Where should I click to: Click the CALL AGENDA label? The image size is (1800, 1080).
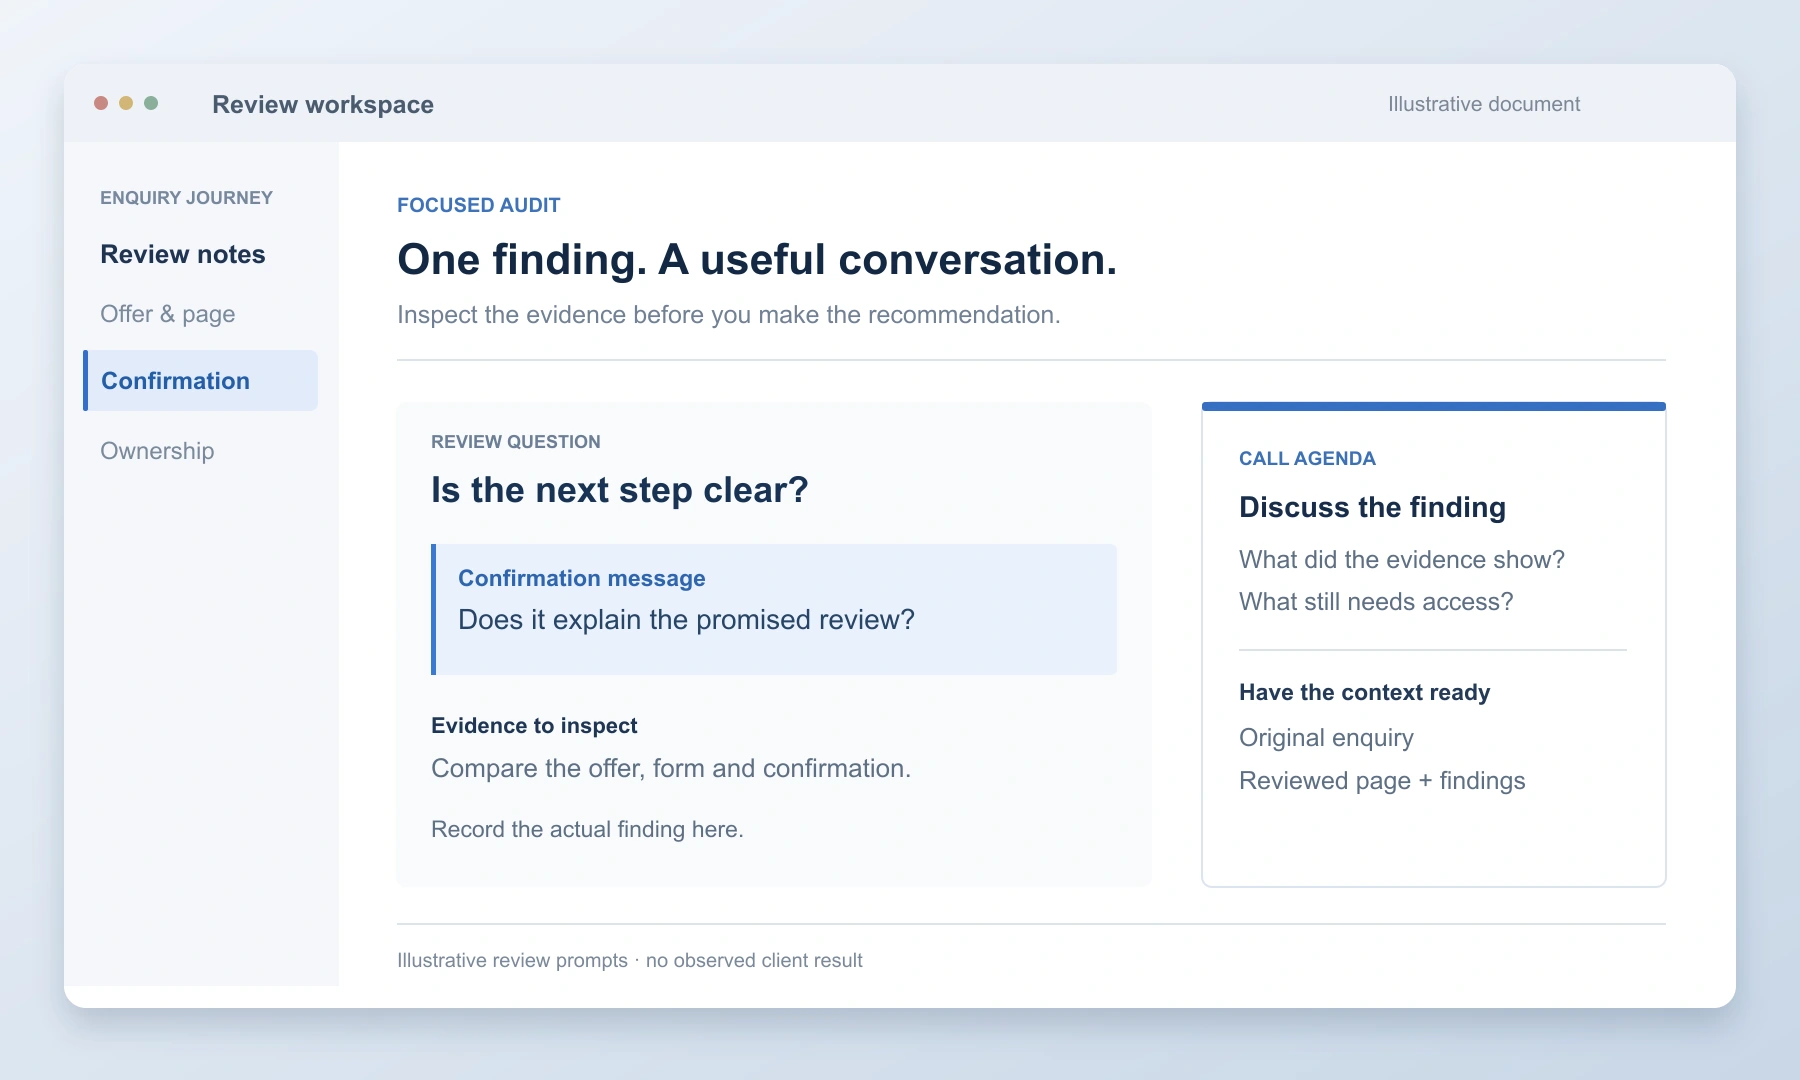pyautogui.click(x=1307, y=459)
